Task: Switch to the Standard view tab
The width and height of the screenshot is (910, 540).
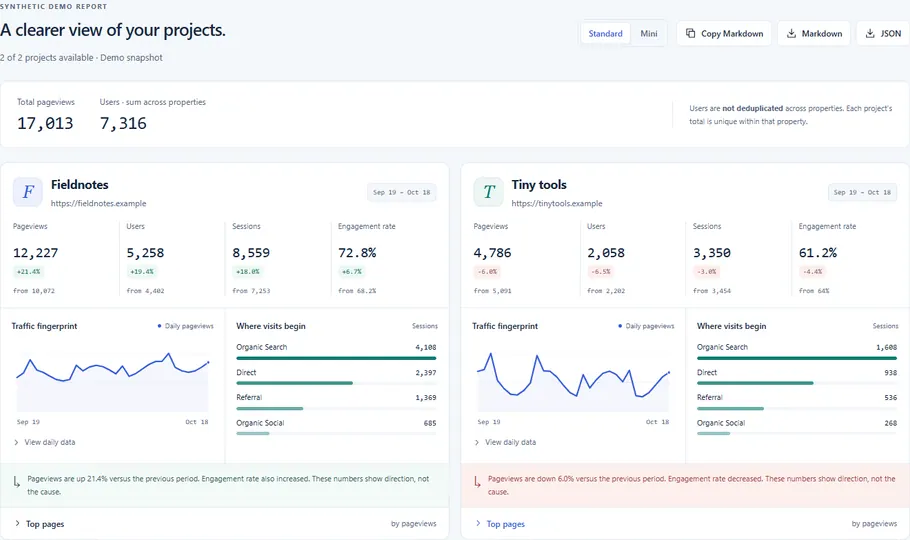Action: (605, 34)
